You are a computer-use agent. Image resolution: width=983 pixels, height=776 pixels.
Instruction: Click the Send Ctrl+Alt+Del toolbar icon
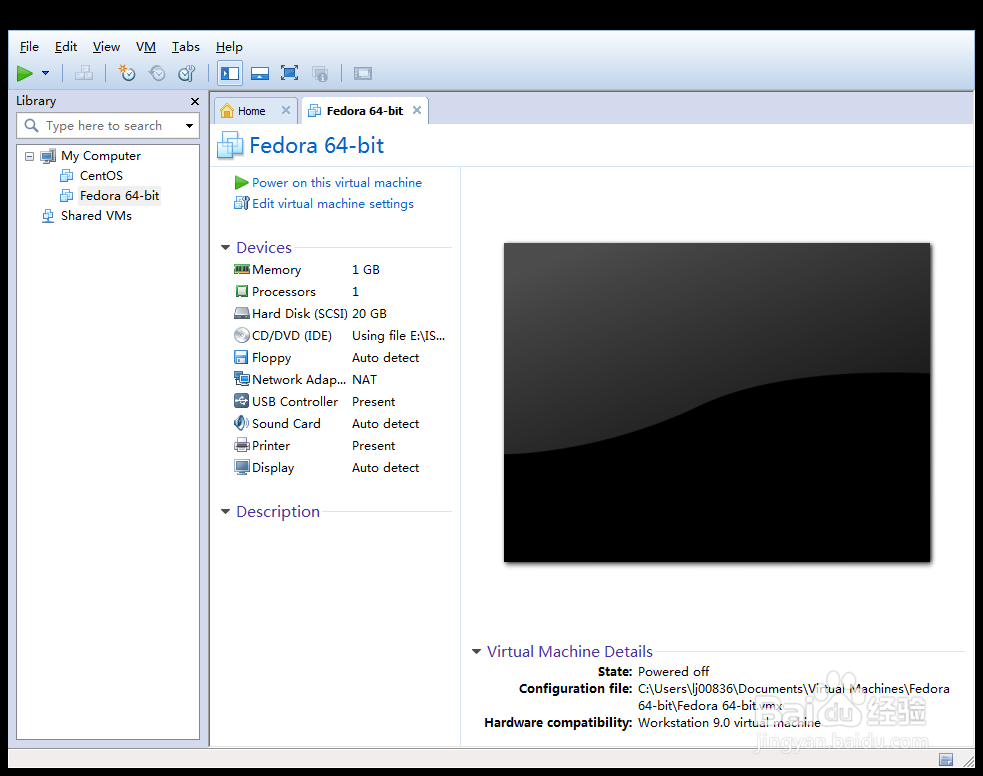pos(84,73)
